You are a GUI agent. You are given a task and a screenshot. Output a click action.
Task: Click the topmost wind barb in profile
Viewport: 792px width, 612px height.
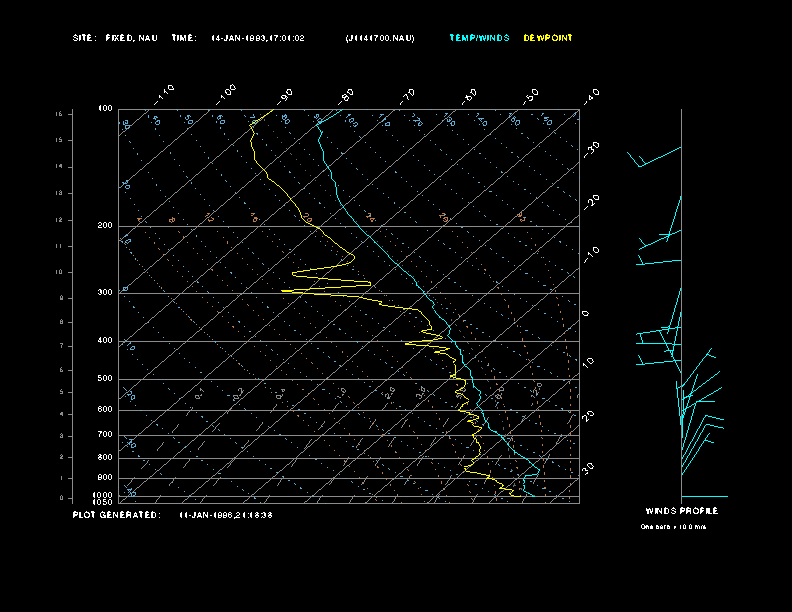[654, 157]
